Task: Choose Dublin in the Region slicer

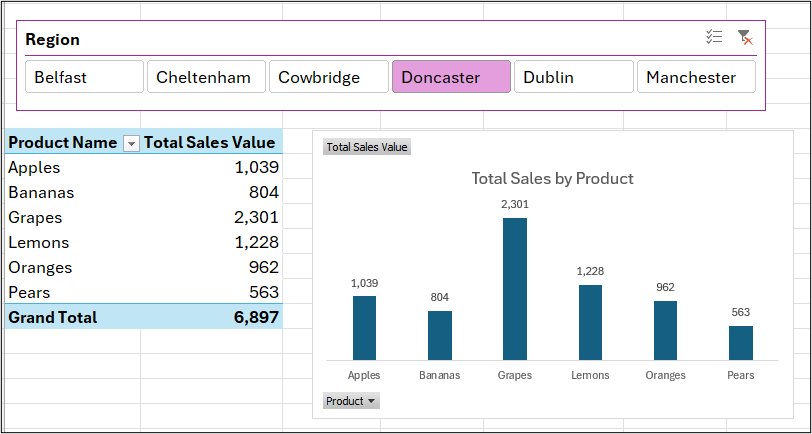Action: coord(573,77)
